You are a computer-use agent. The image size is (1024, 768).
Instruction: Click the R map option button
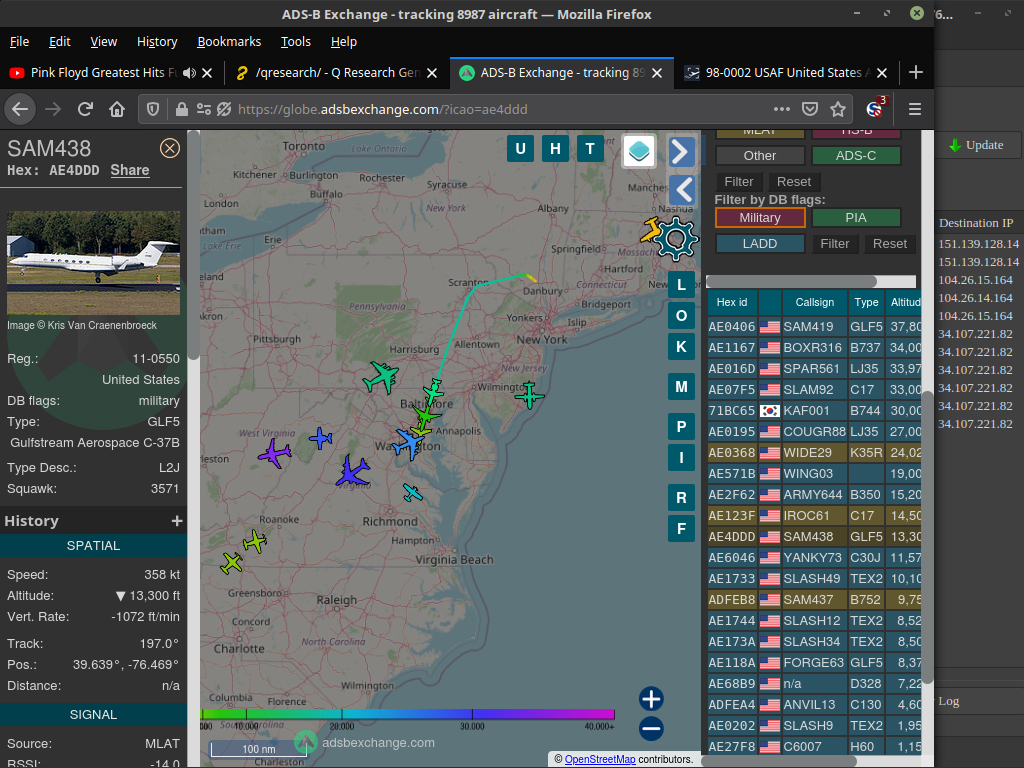click(681, 498)
